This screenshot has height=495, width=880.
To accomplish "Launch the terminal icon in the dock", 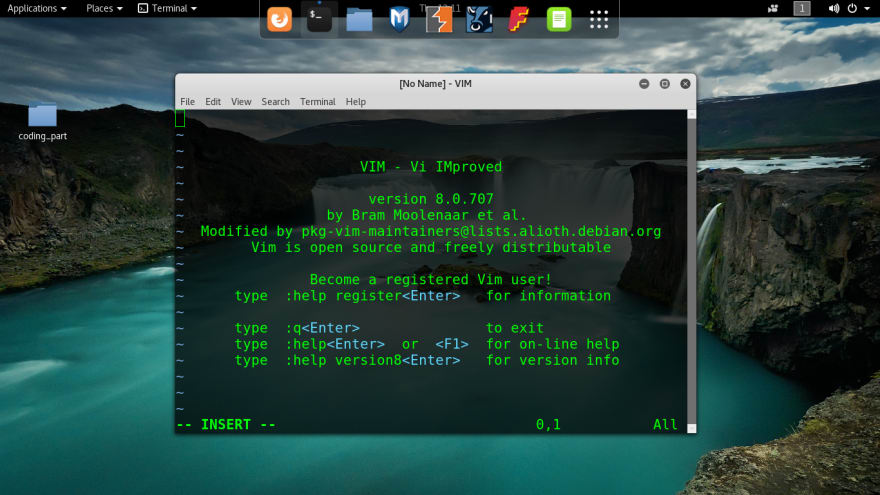I will coord(319,20).
